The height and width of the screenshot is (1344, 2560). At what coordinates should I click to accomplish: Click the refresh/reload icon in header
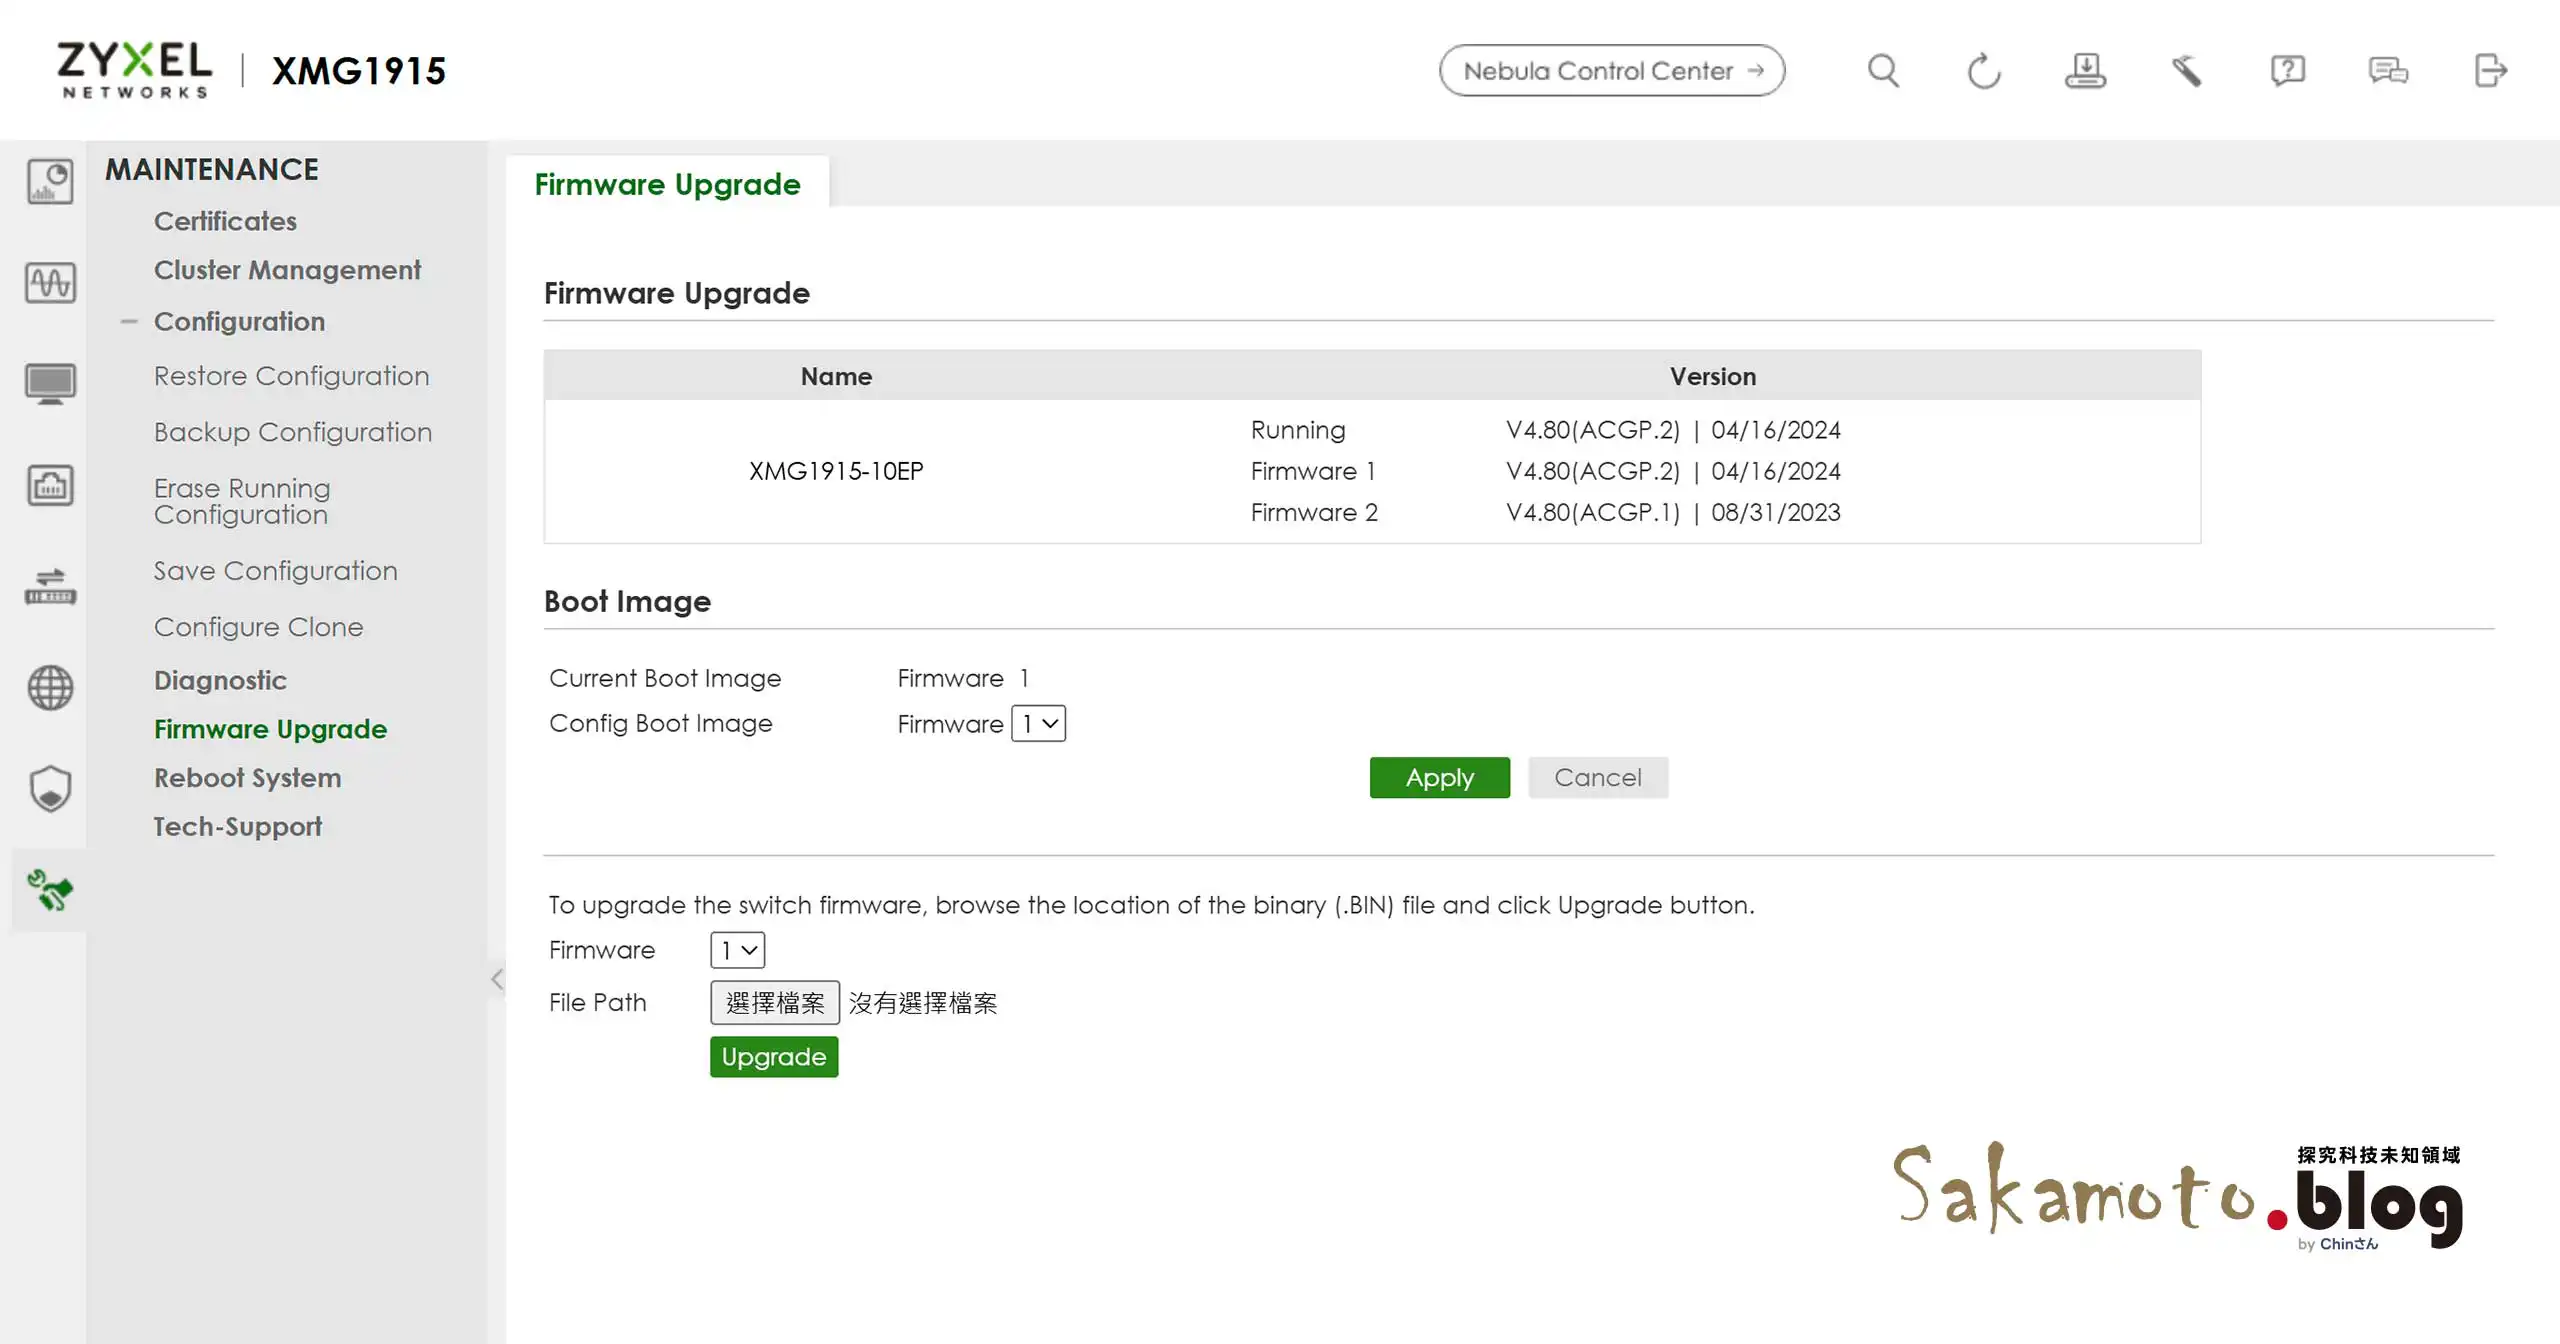pos(1984,71)
